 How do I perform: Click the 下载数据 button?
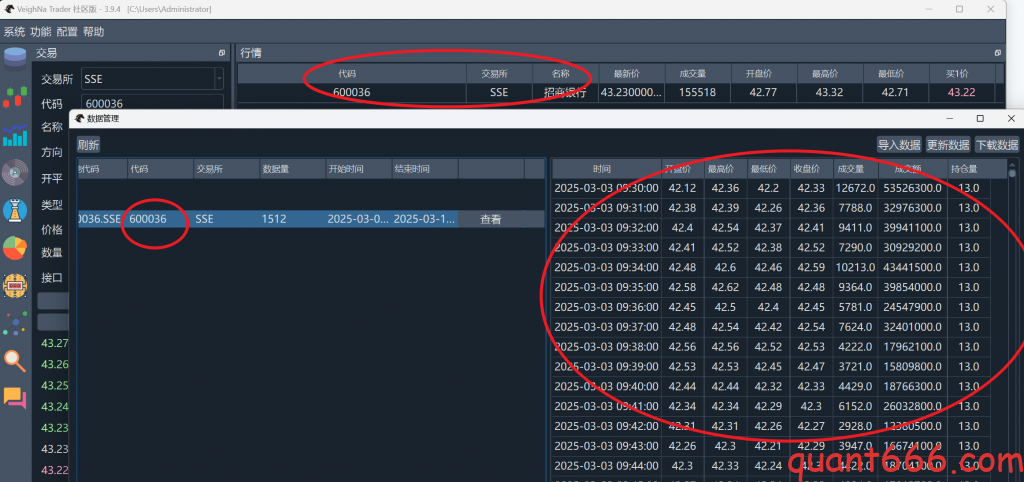[x=997, y=145]
